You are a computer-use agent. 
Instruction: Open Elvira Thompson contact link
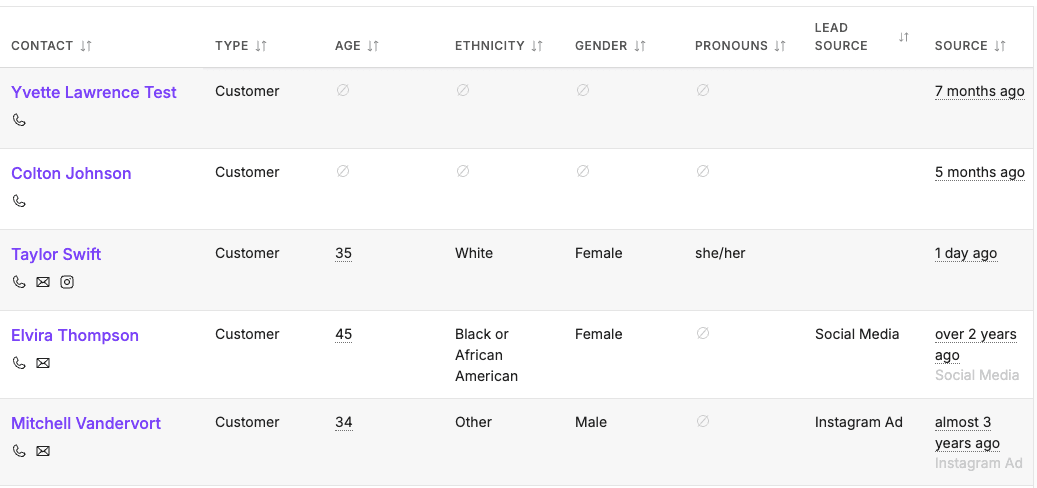(75, 335)
